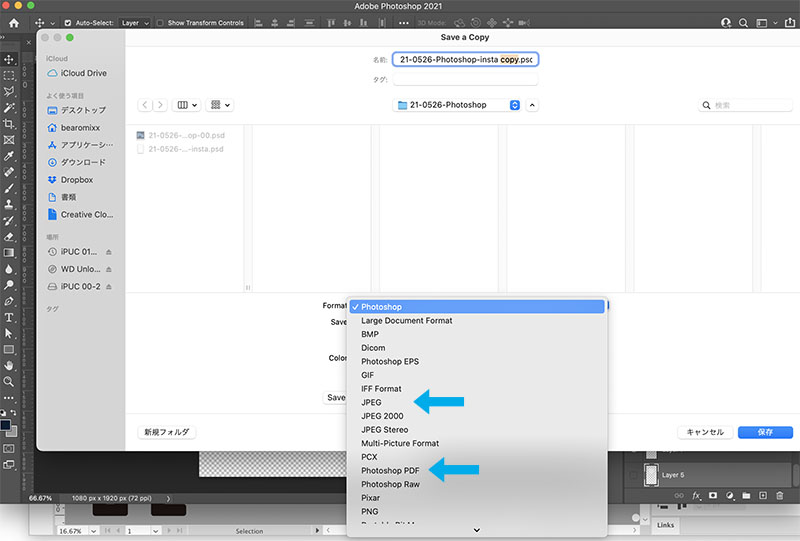Select the Rectangular Marquee tool

(x=9, y=76)
